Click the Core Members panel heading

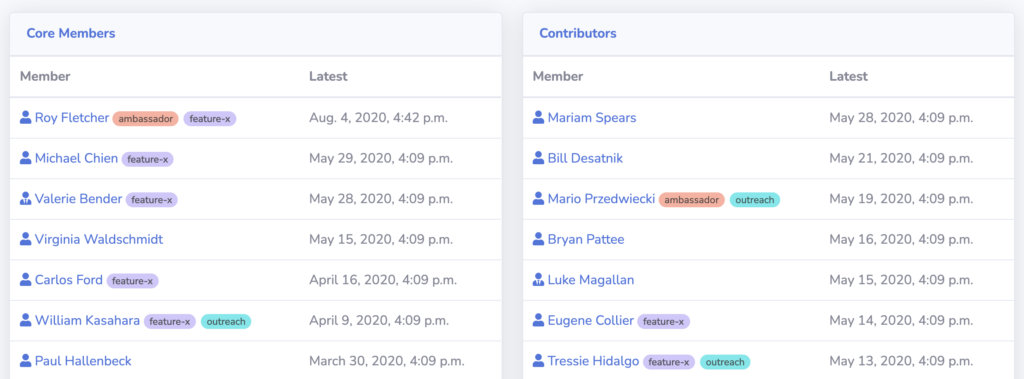tap(71, 33)
